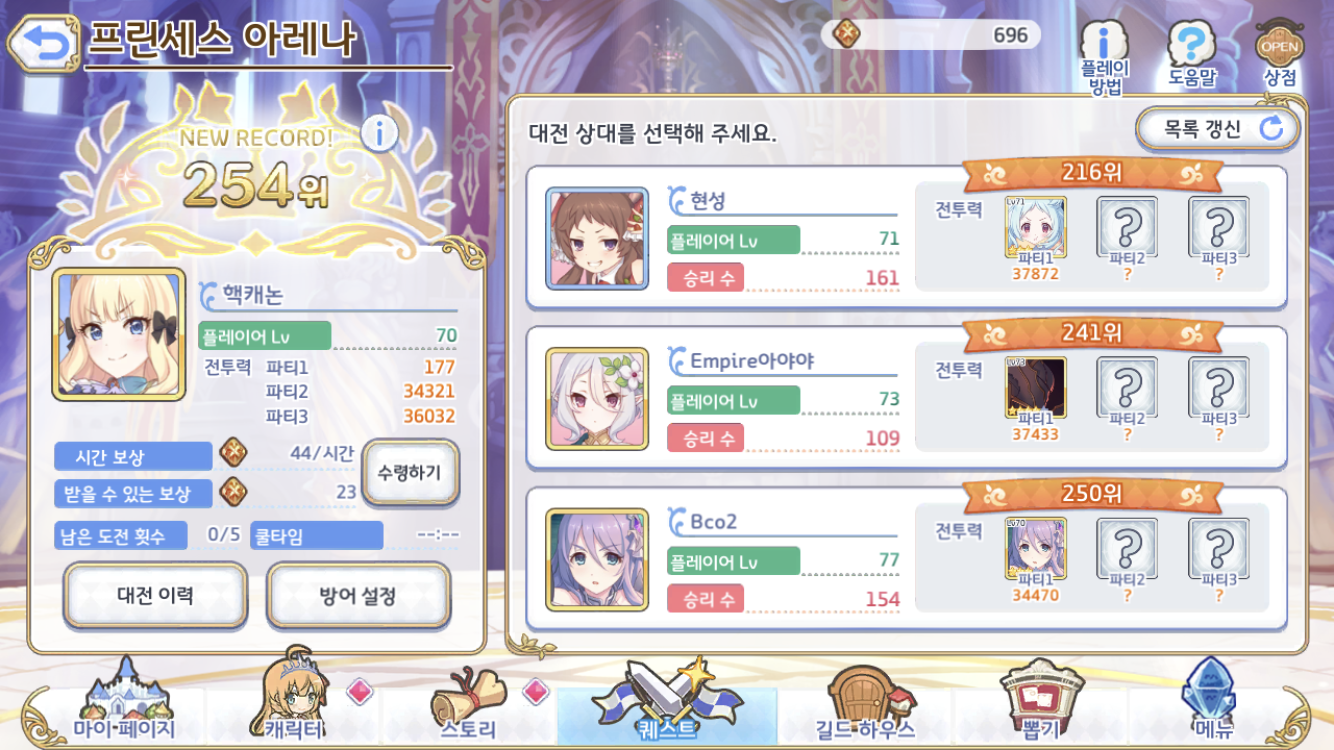Screen dimensions: 1334x750
Task: Open the 도움말 question mark icon
Action: (1190, 56)
